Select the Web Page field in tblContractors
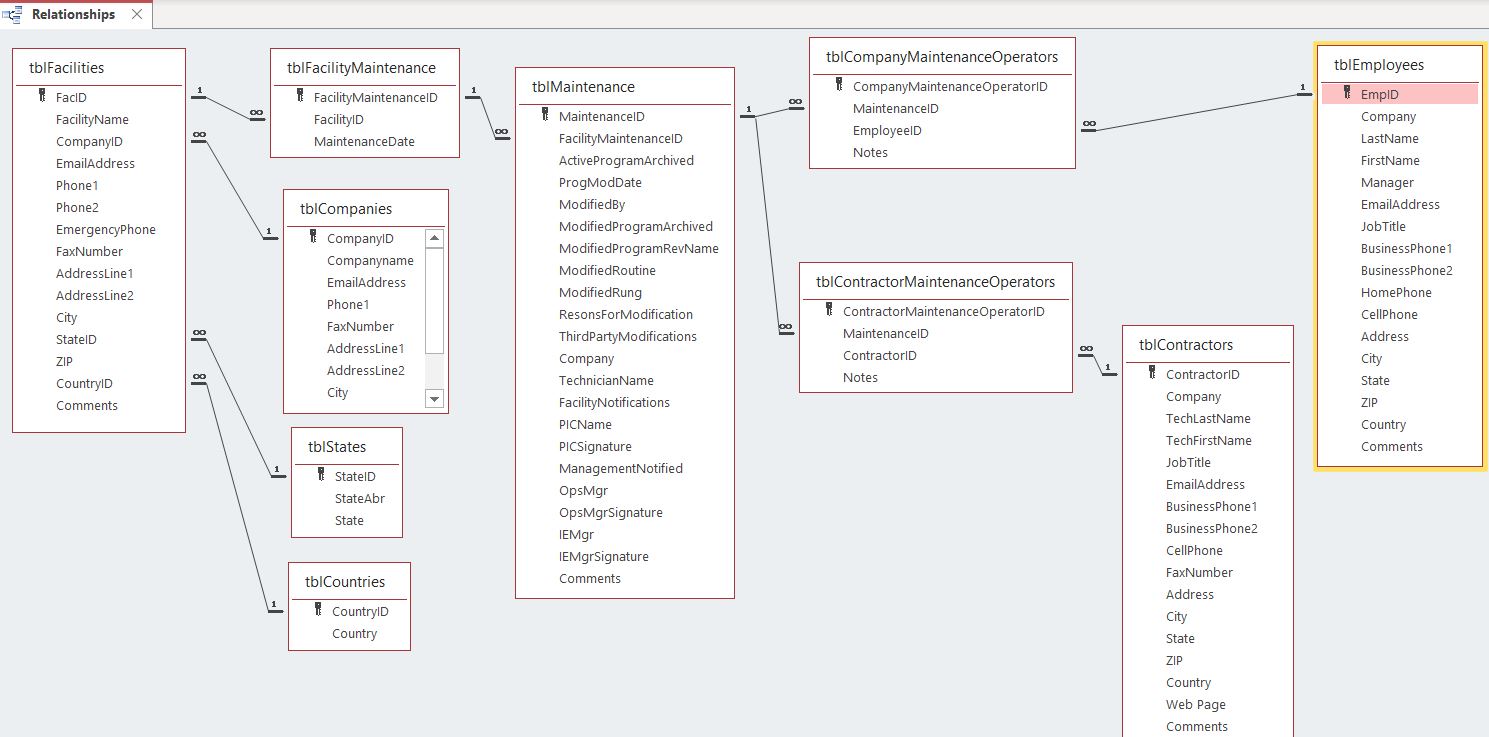1489x737 pixels. tap(1196, 704)
